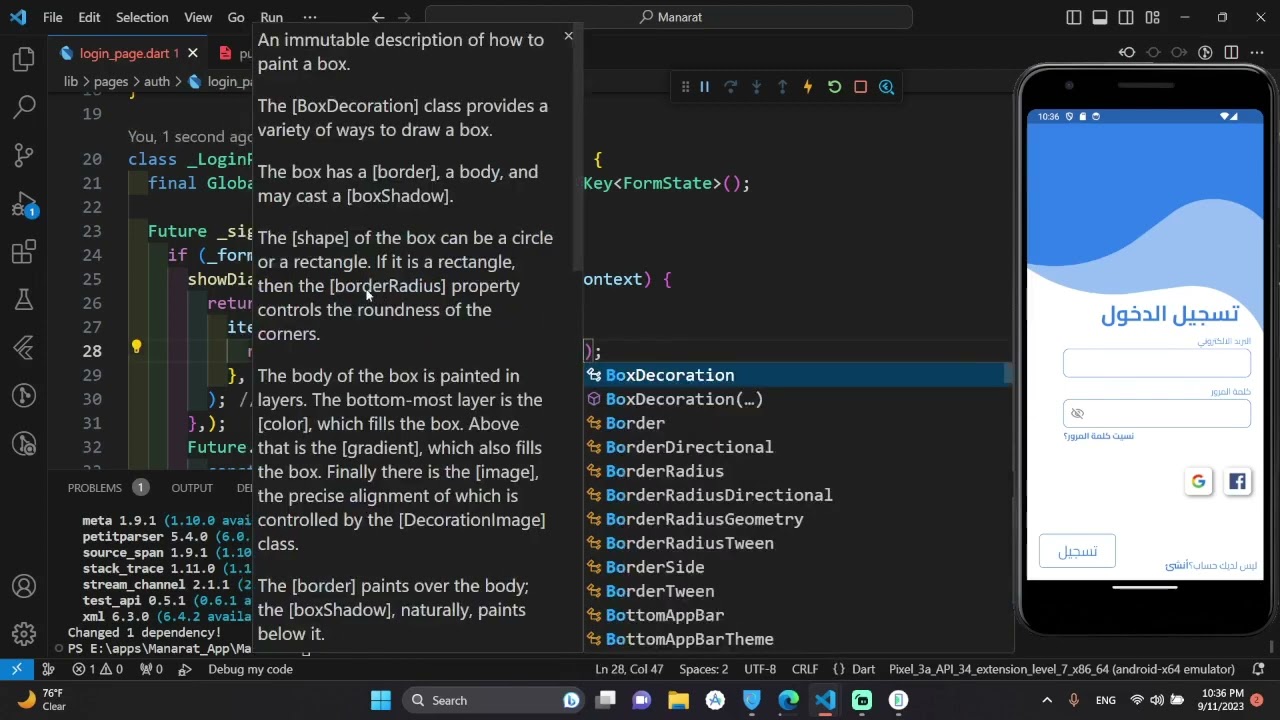Choose BottomAppBar from the suggestion list

(x=798, y=615)
